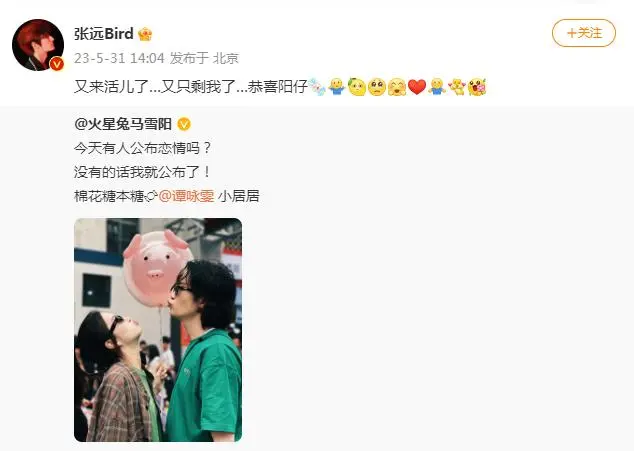The image size is (634, 451).
Task: Click the reposted text 今天有人公布恋情吗
Action: pos(143,148)
